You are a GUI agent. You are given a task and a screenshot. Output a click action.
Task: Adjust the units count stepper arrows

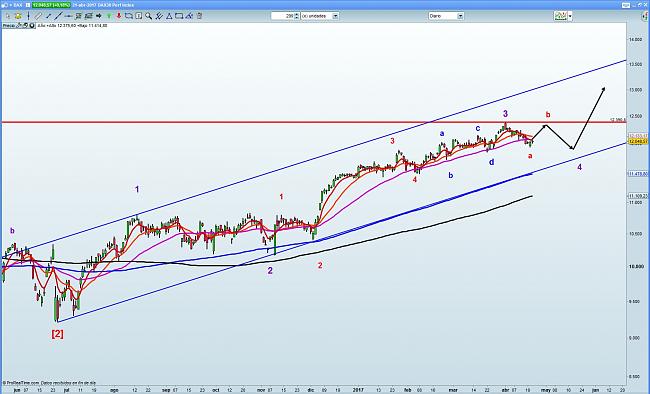click(x=297, y=16)
